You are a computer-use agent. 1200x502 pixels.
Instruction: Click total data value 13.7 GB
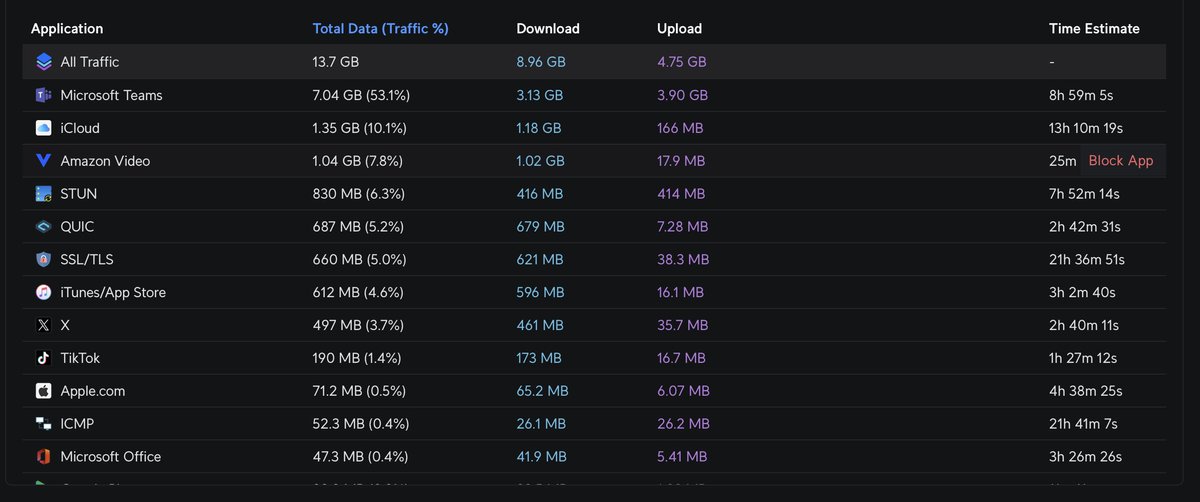point(336,62)
